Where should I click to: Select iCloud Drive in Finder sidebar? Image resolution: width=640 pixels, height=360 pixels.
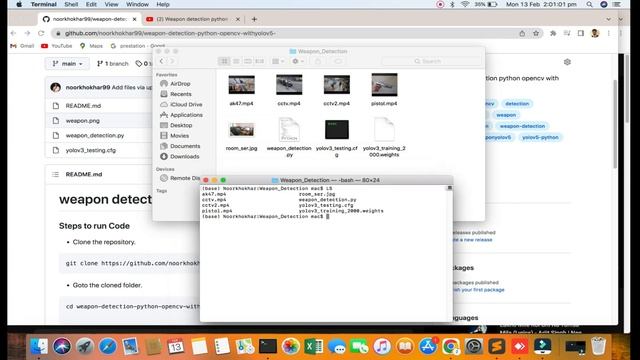pos(181,104)
